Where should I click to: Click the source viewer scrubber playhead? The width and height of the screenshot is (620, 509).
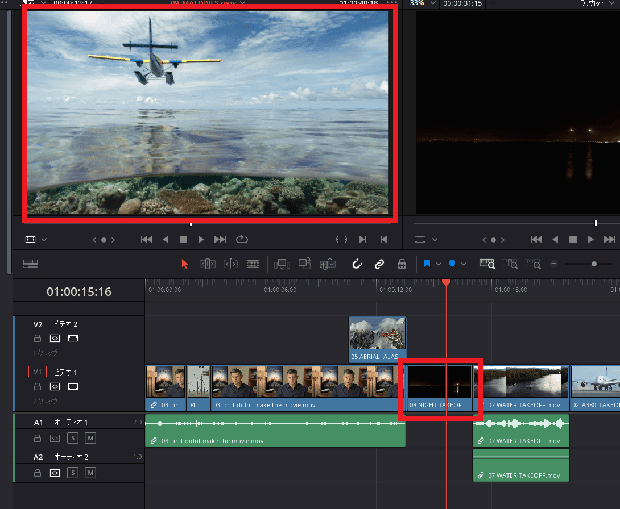point(191,224)
